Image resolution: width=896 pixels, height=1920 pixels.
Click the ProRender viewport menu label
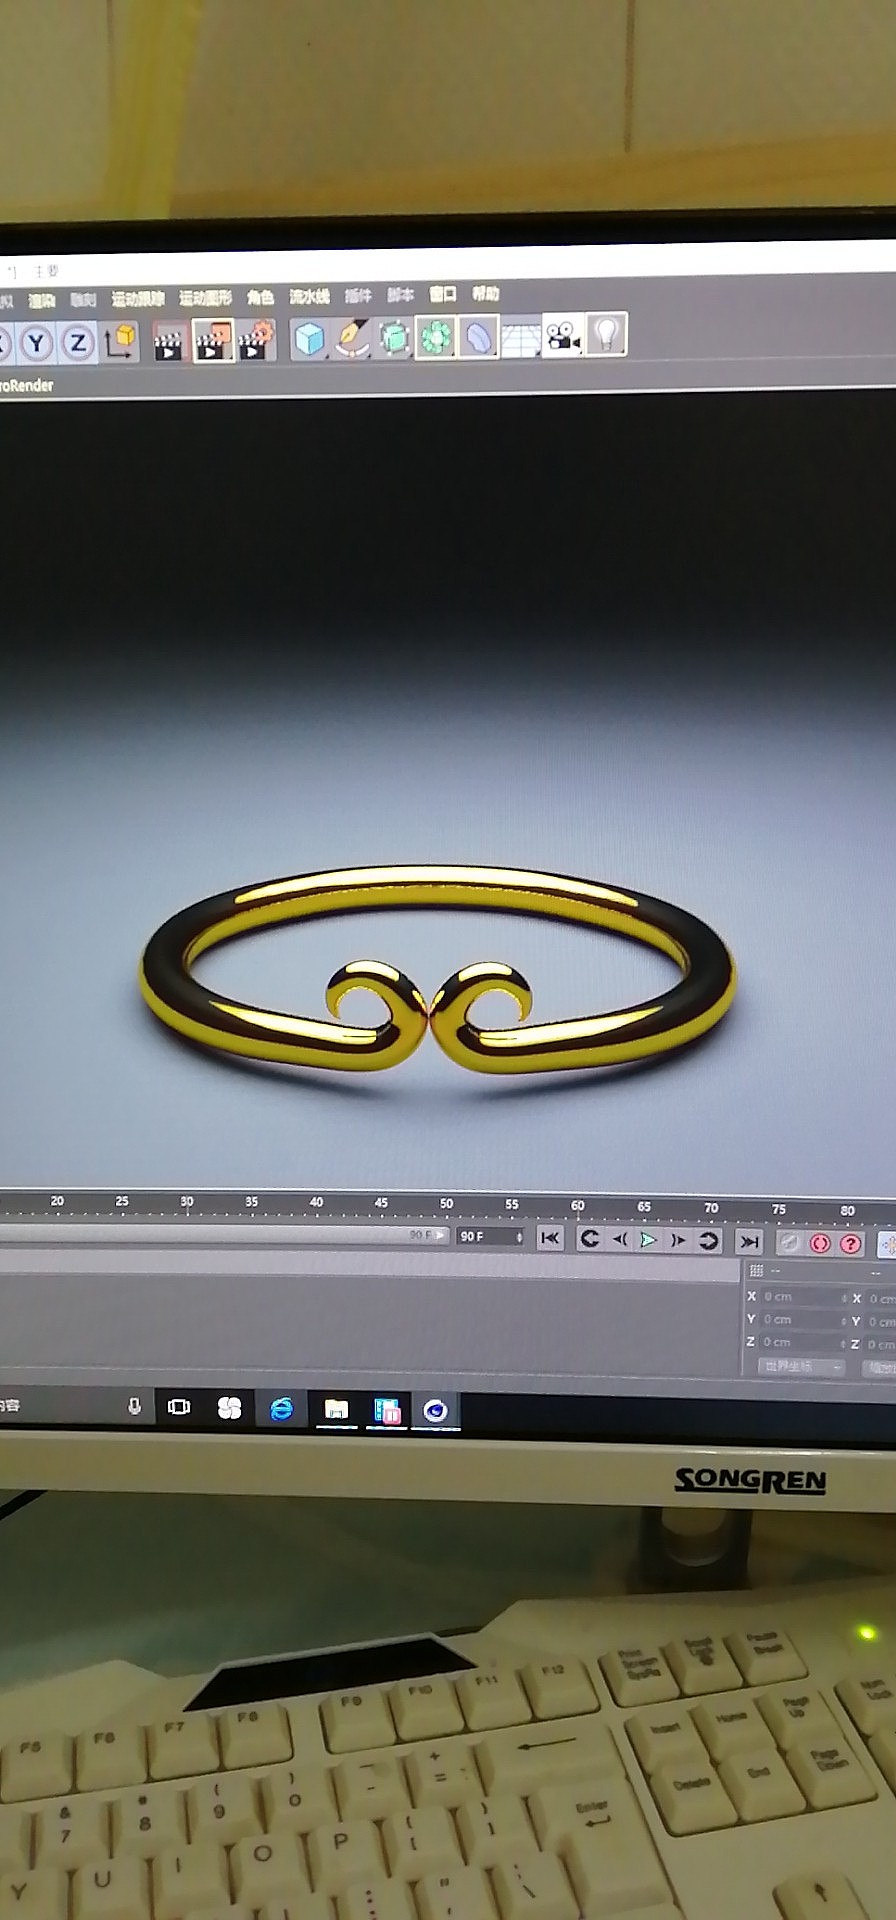click(x=27, y=385)
